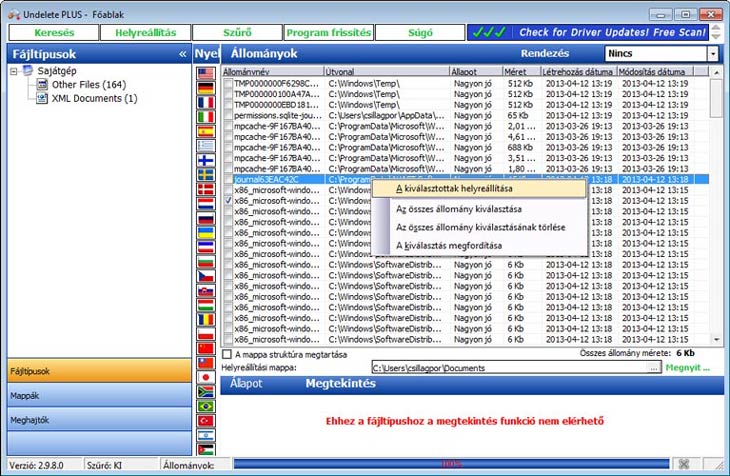Viewport: 730px width, 476px height.
Task: Select the Hungarian flag language
Action: (x=206, y=305)
